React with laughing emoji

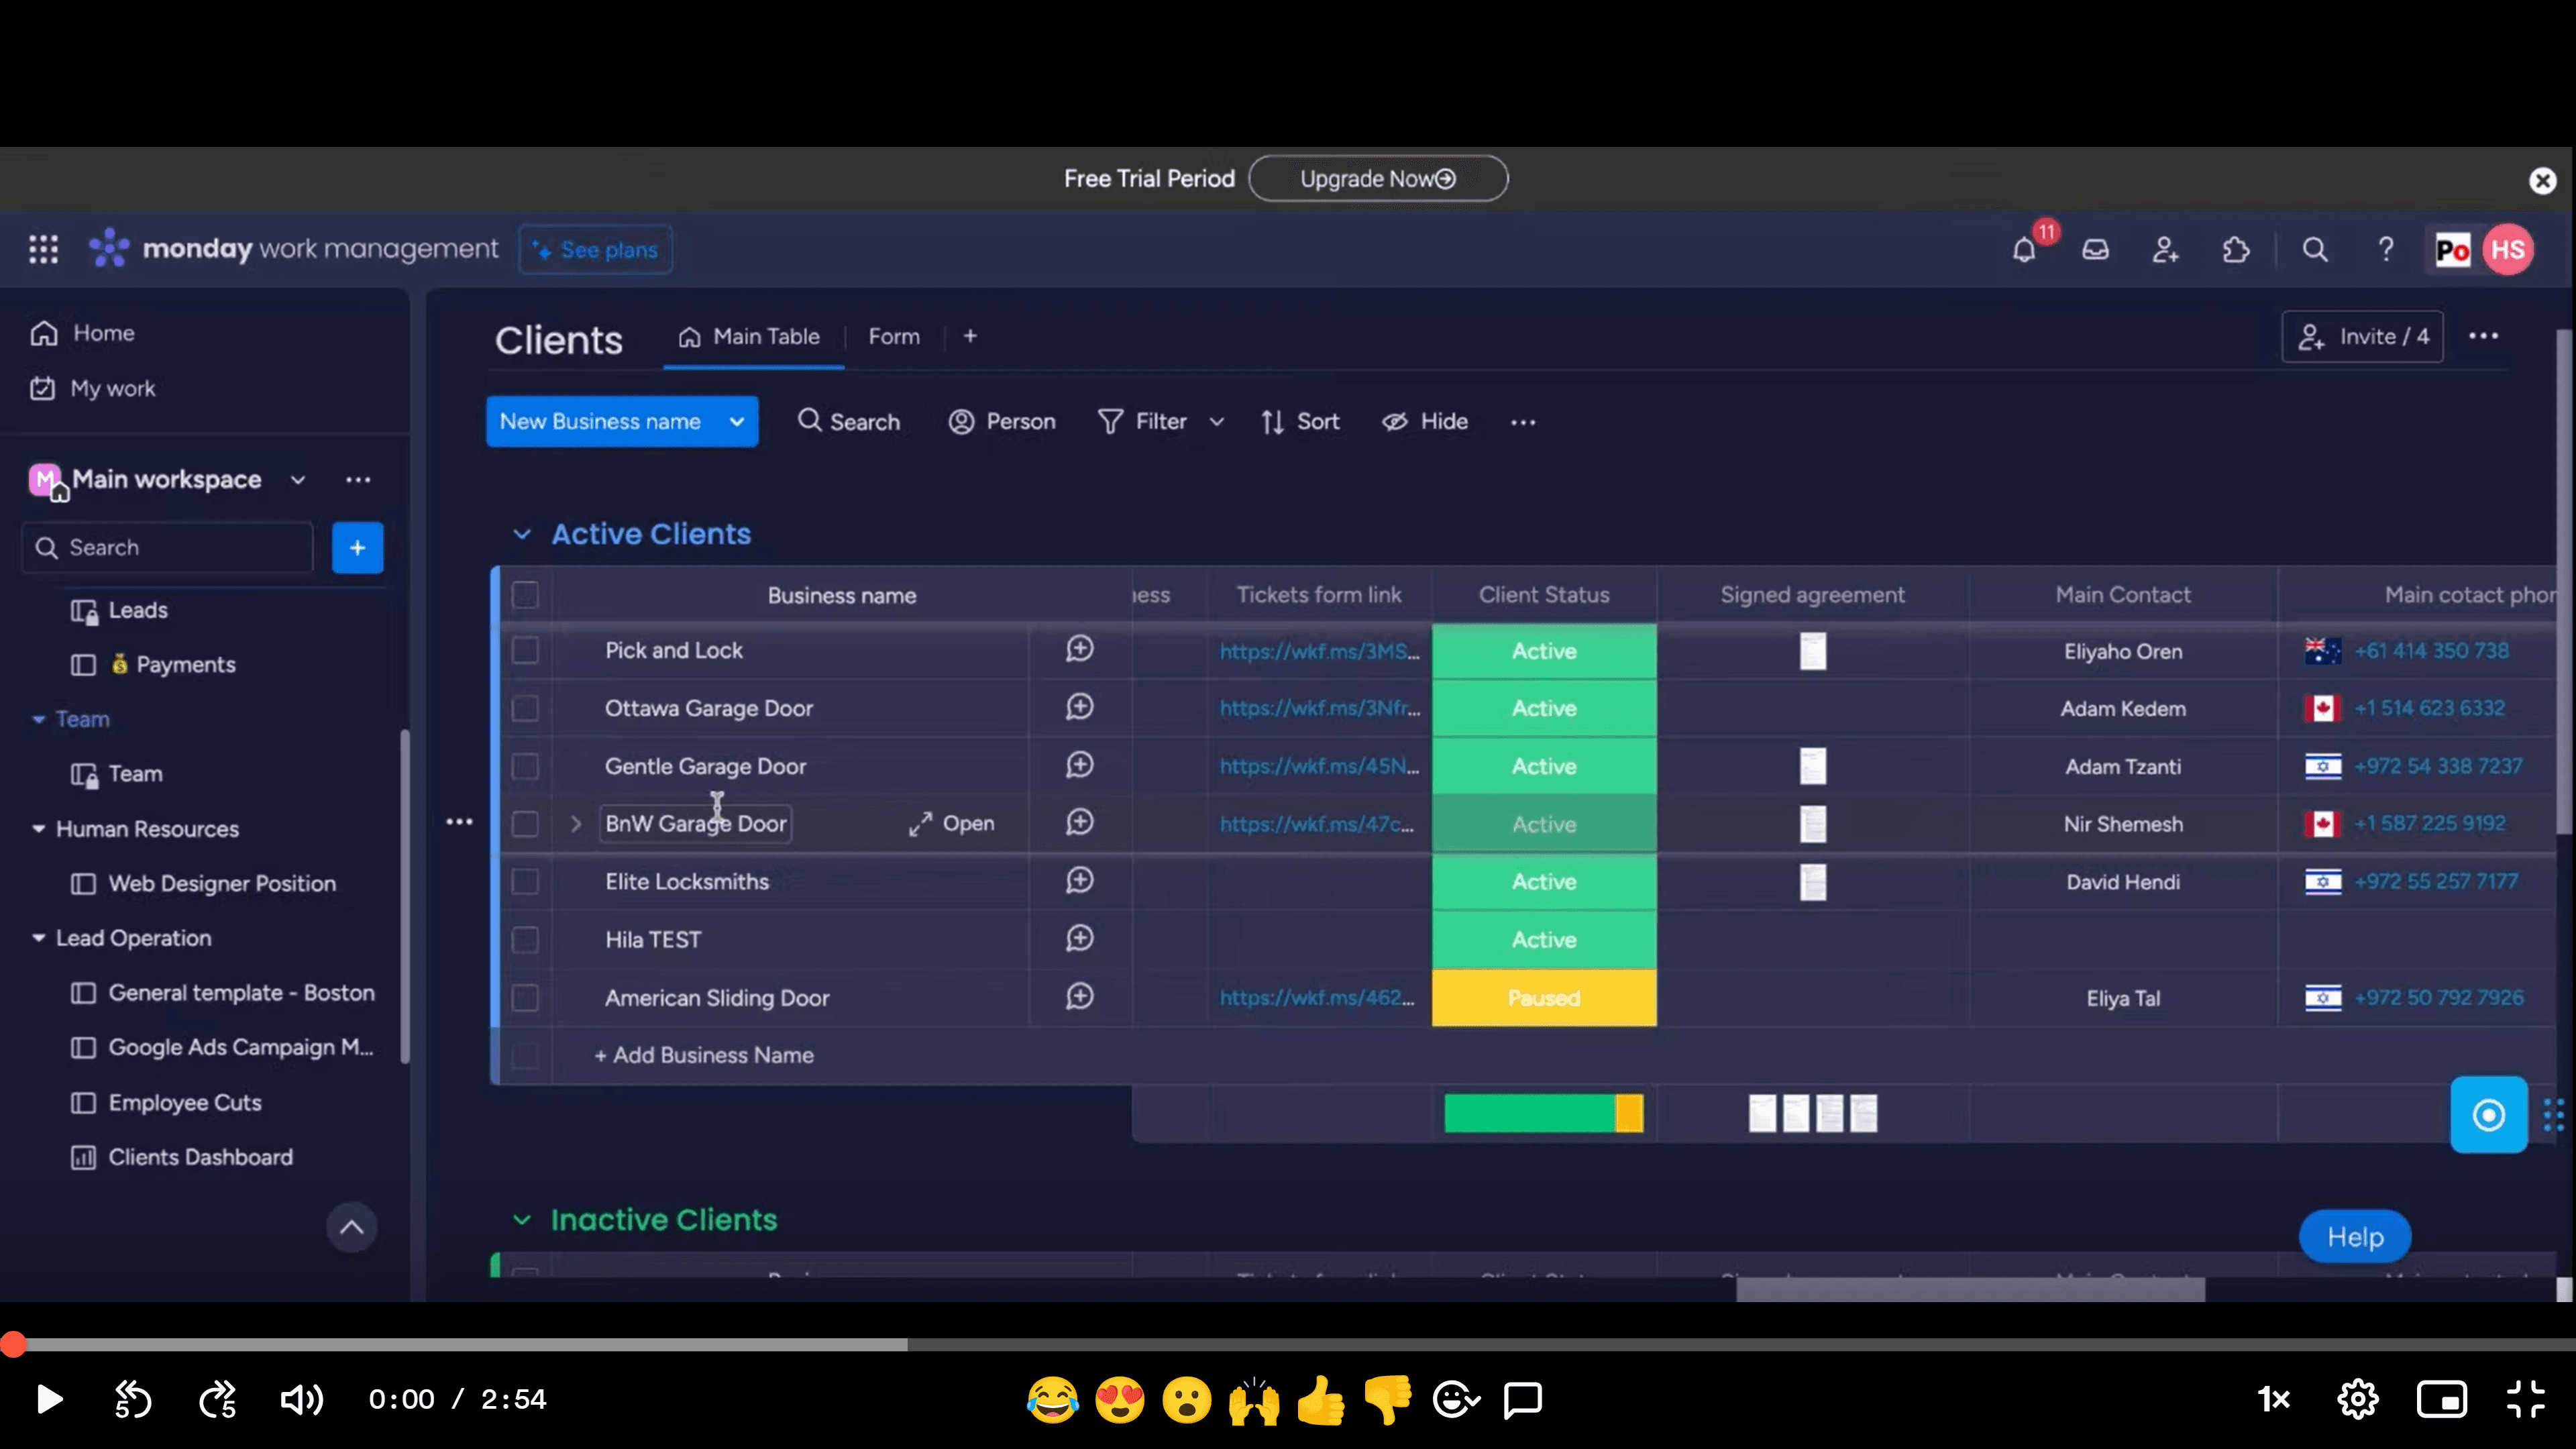1052,1399
